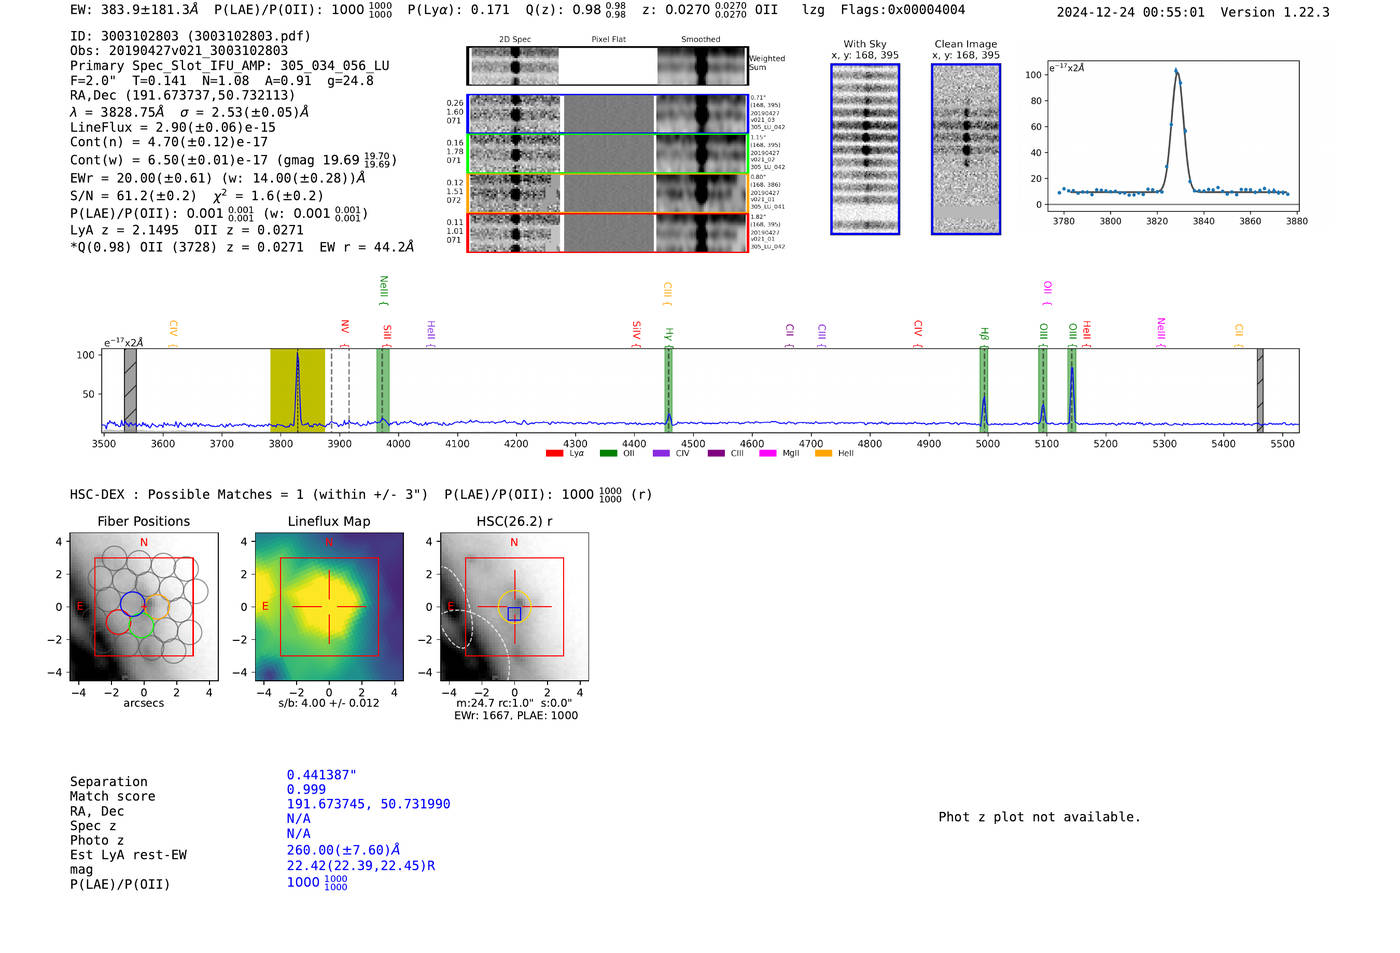Click the timestamp 2024-12-24 00:55:01
The image size is (1400, 953).
(1131, 12)
